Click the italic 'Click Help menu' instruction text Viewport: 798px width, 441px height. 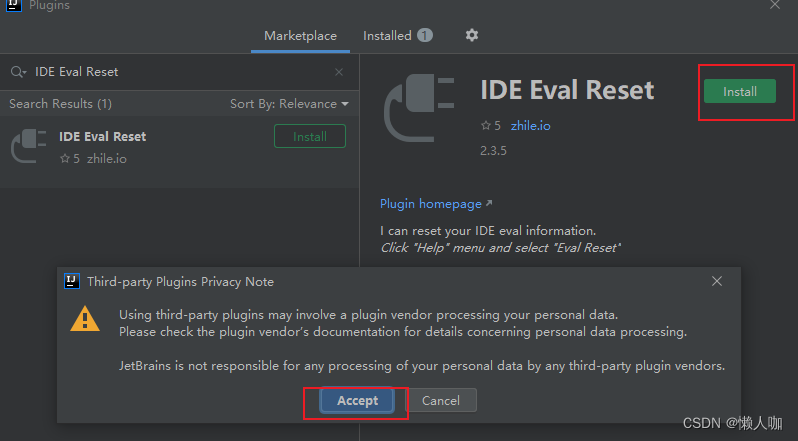(500, 248)
